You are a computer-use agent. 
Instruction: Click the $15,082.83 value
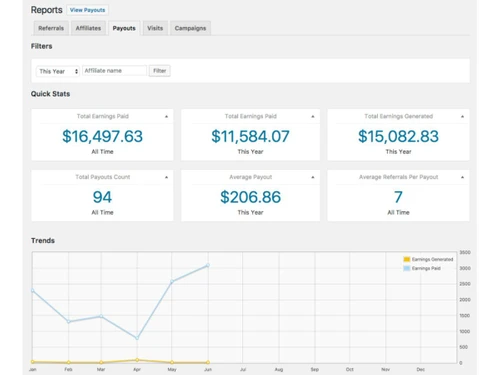point(398,136)
